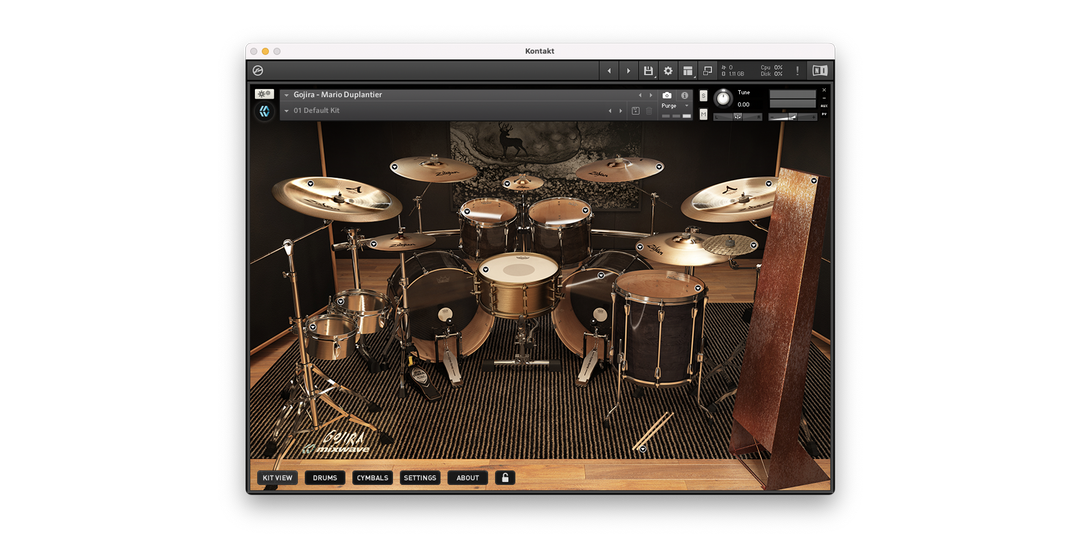Switch to the DRUMS tab
The image size is (1080, 541).
325,478
